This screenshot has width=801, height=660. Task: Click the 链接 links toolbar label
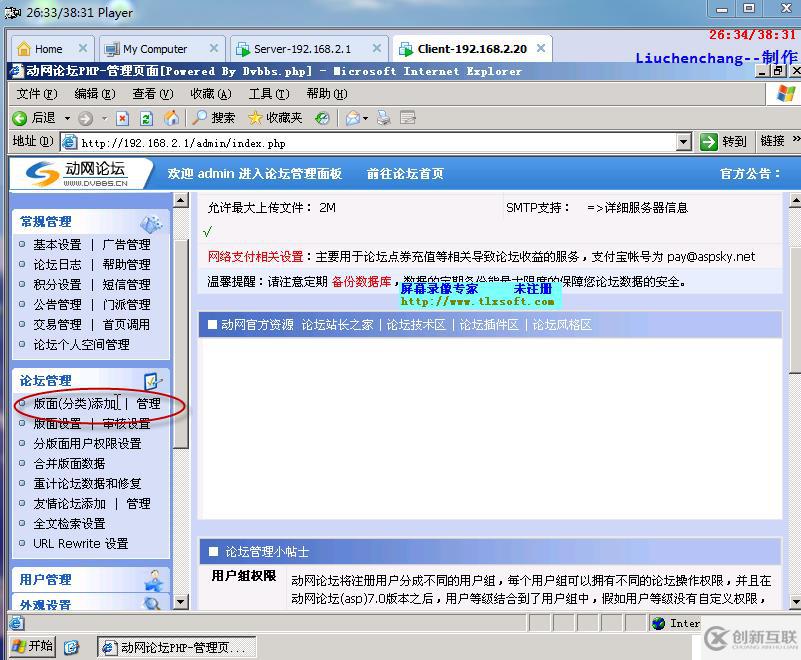point(772,140)
